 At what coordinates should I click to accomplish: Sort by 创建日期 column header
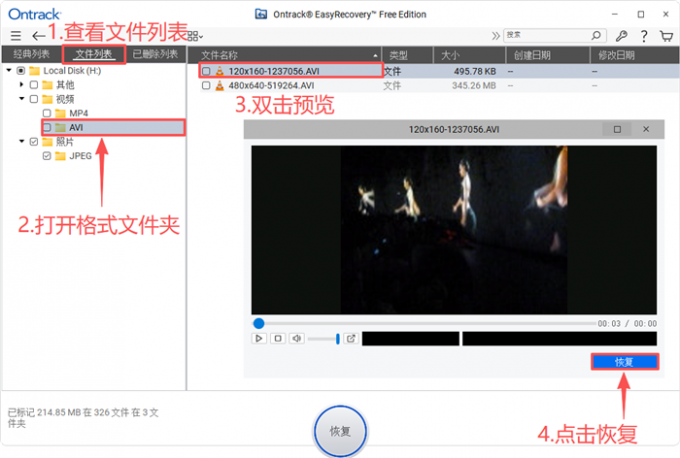(x=548, y=55)
